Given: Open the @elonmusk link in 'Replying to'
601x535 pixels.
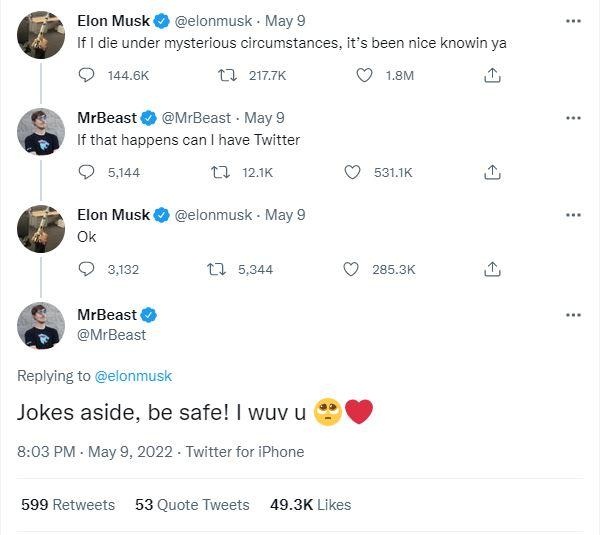Looking at the screenshot, I should click(133, 376).
